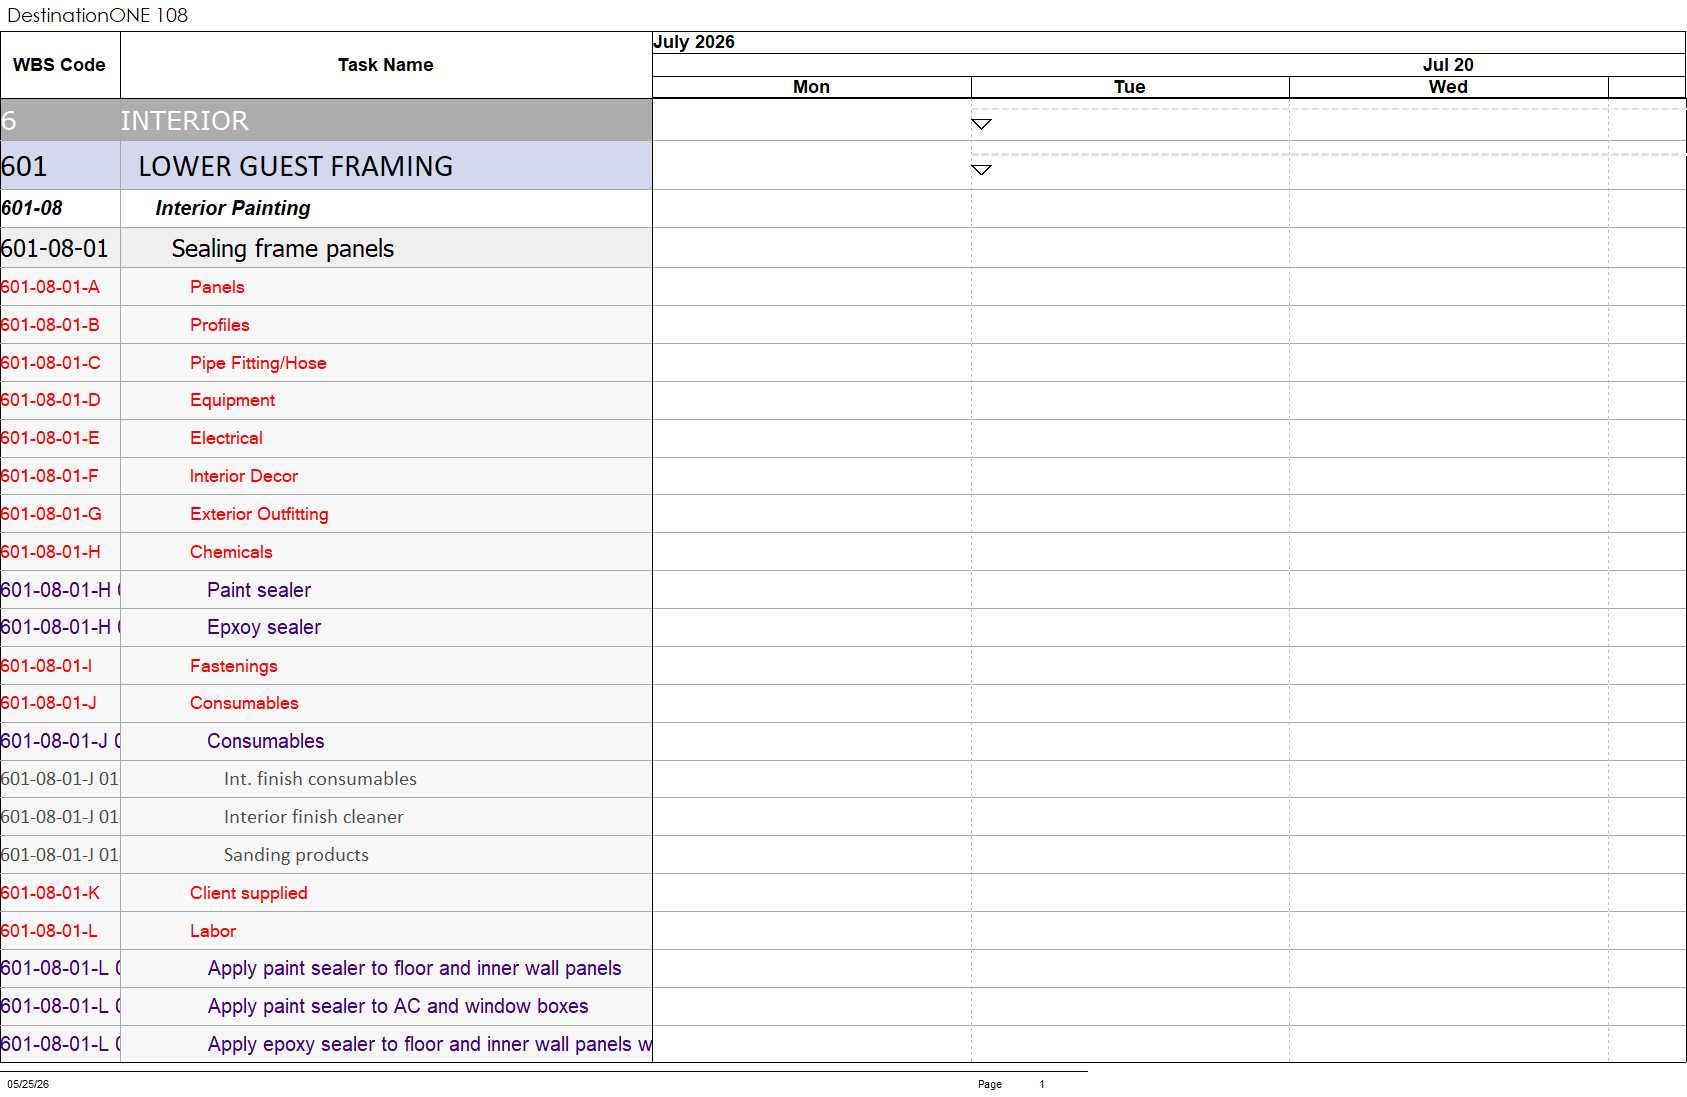Image resolution: width=1687 pixels, height=1097 pixels.
Task: Select the Exterior Outfitting task
Action: 326,514
